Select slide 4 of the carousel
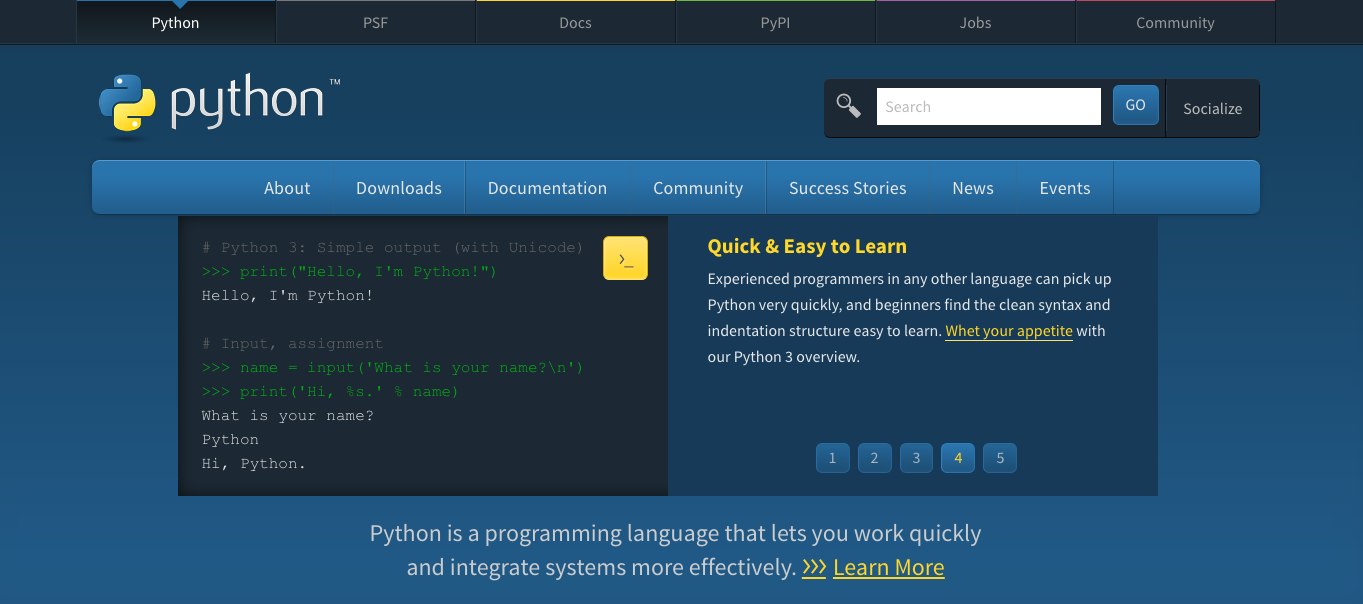 (958, 458)
